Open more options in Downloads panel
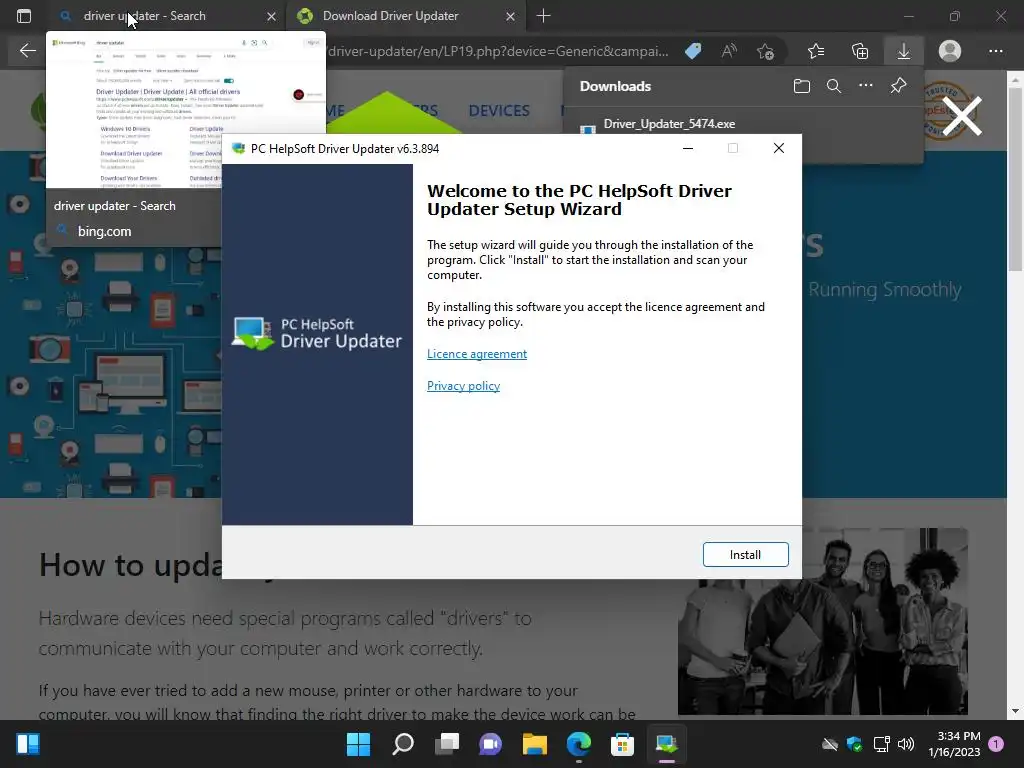 pos(865,86)
